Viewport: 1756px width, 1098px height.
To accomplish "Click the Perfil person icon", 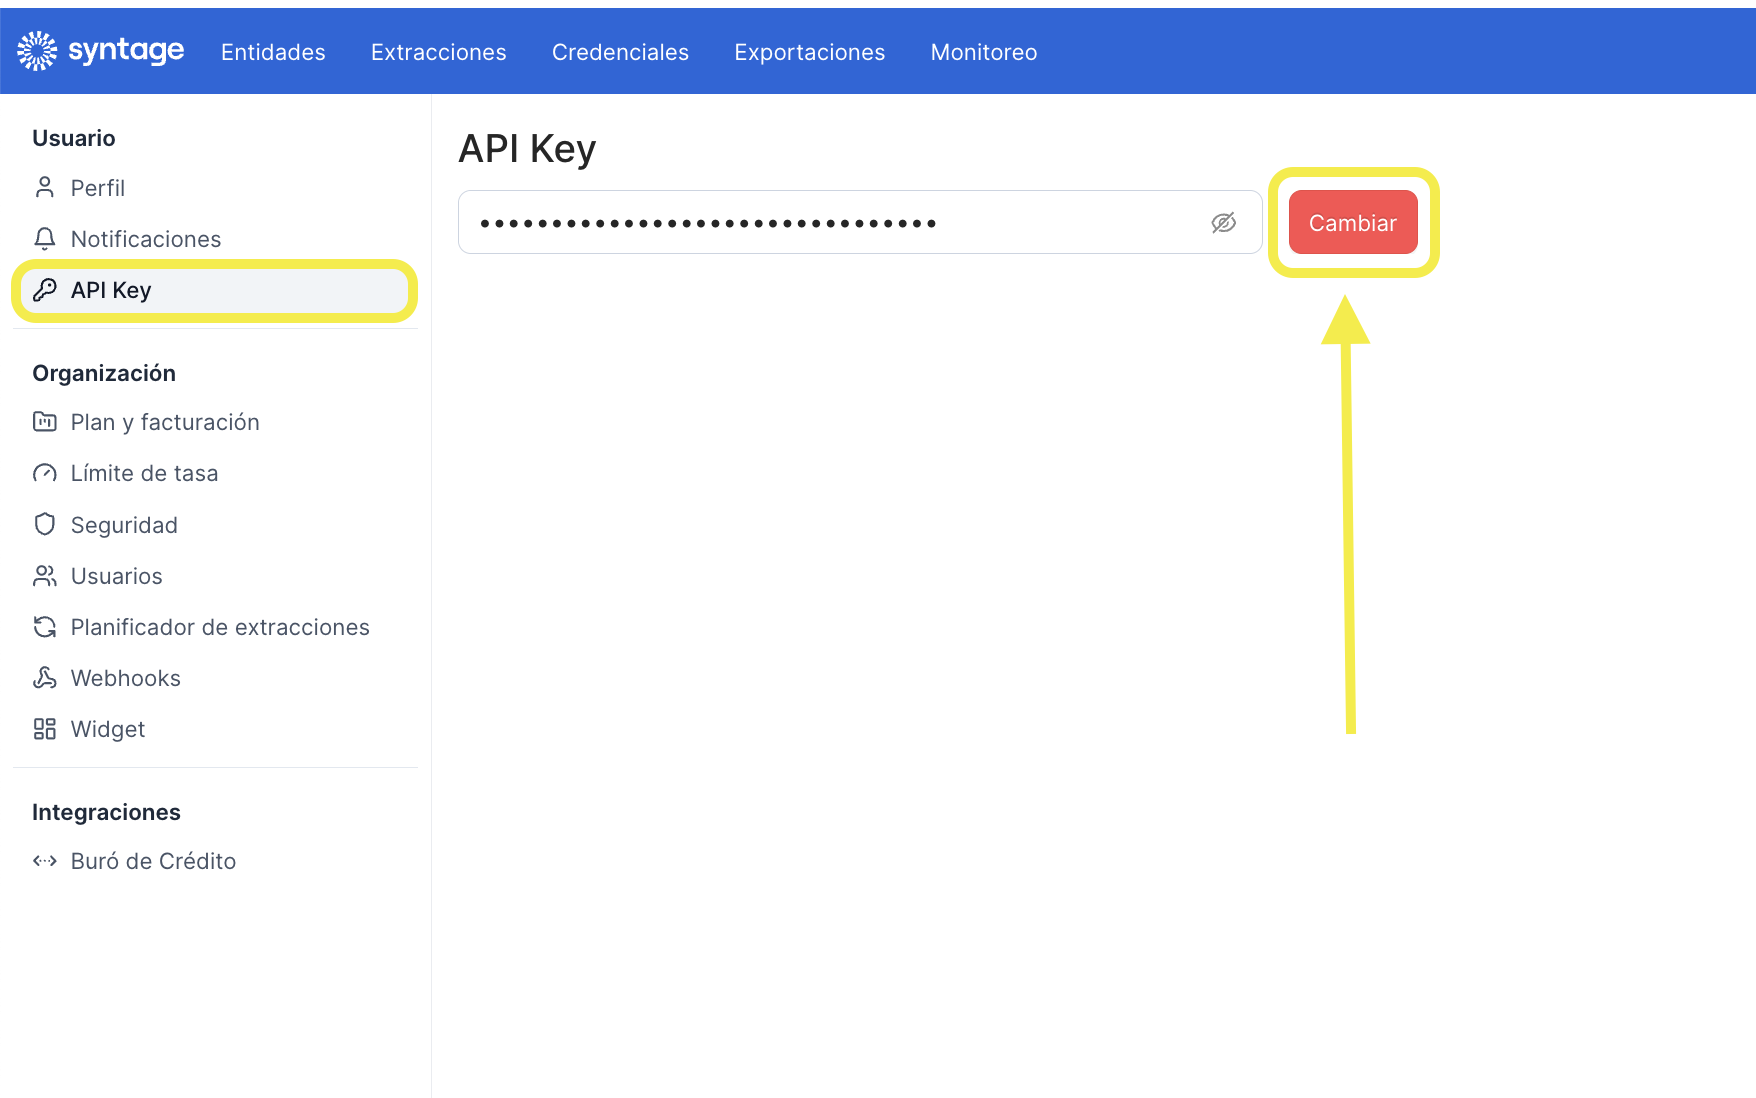I will pos(45,188).
